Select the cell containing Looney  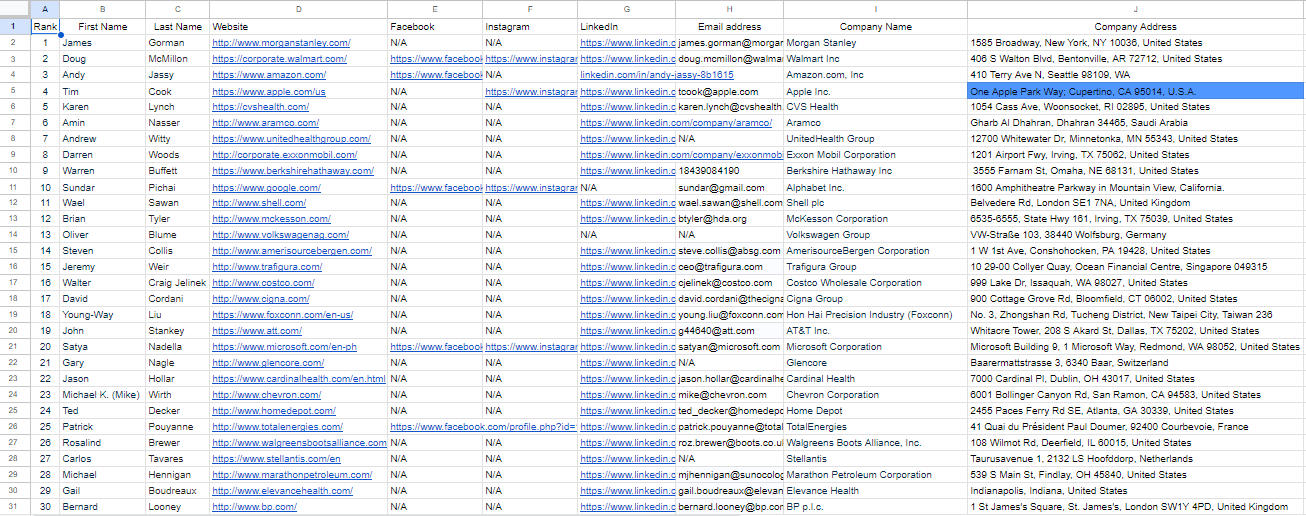pyautogui.click(x=178, y=507)
